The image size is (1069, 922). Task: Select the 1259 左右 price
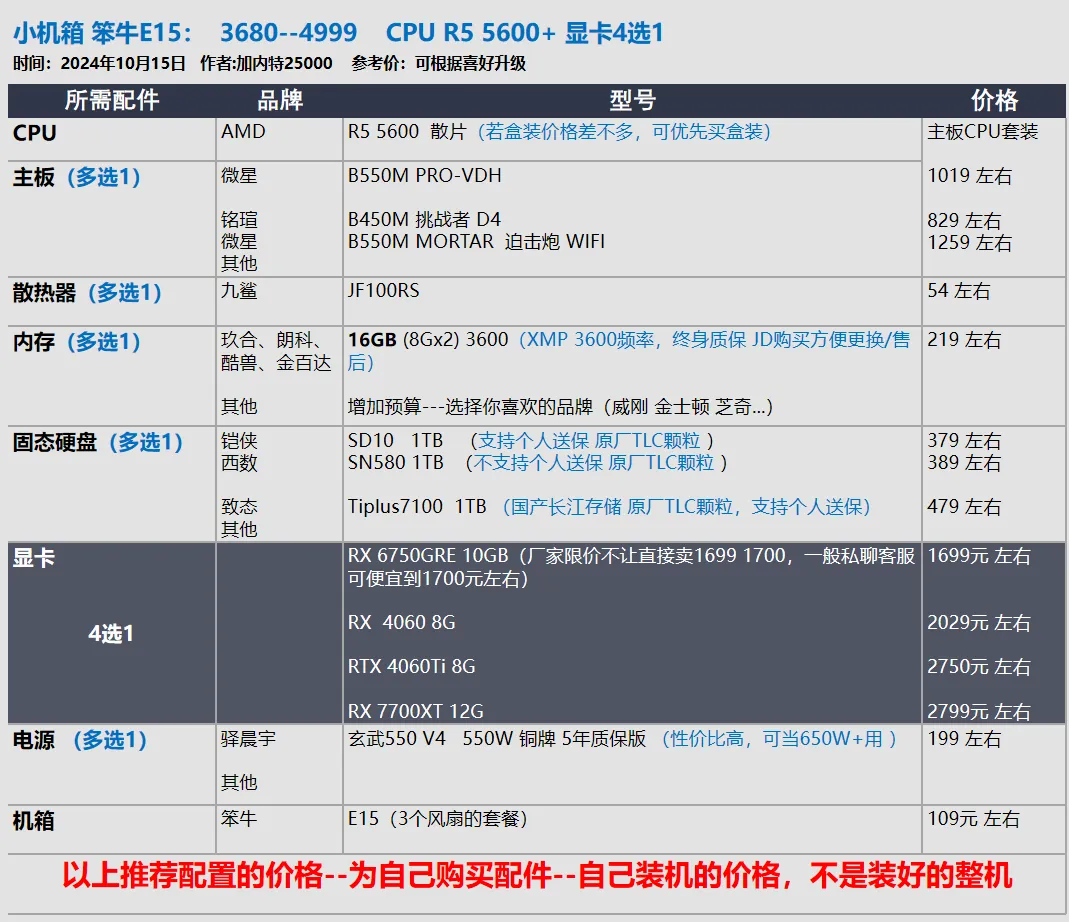[x=969, y=242]
